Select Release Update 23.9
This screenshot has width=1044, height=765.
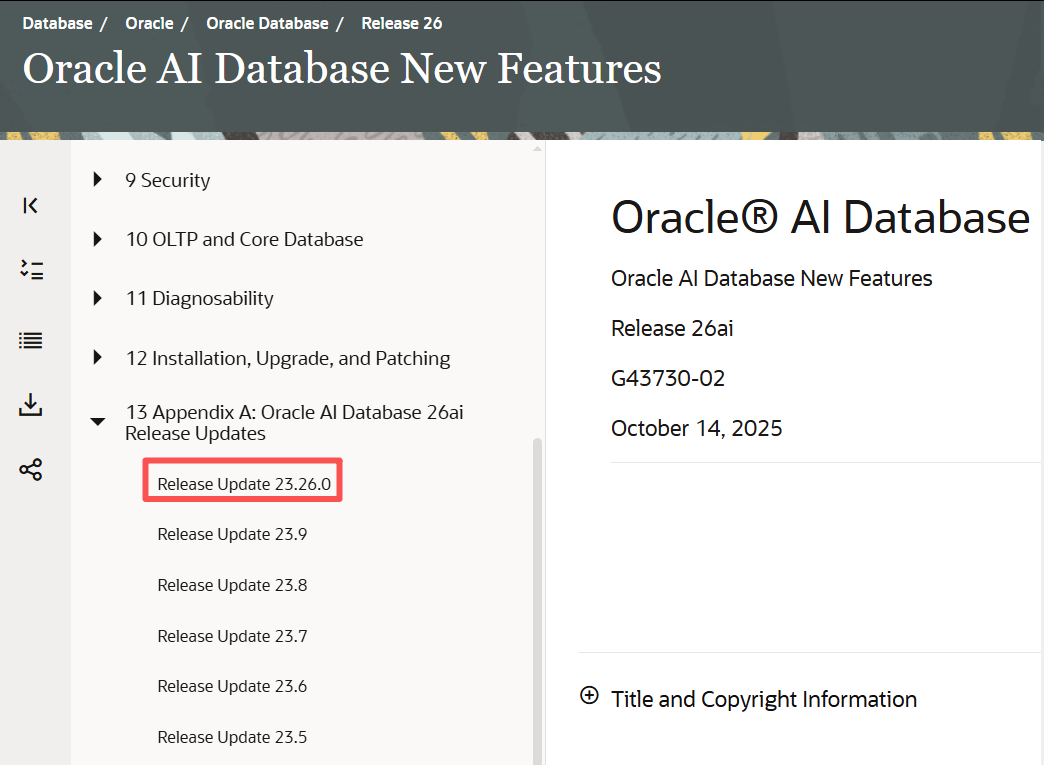[232, 534]
